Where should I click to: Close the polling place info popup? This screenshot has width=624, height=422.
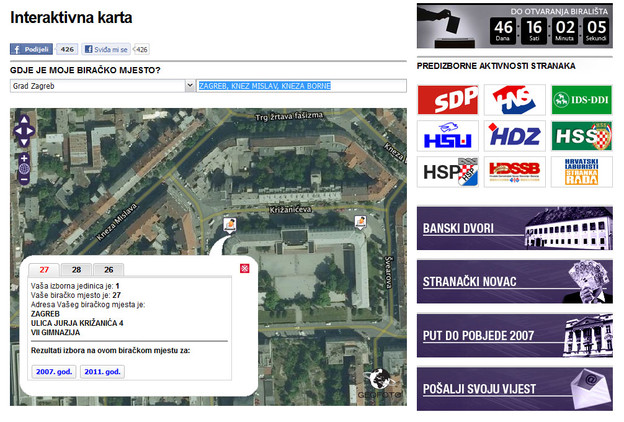(x=245, y=268)
